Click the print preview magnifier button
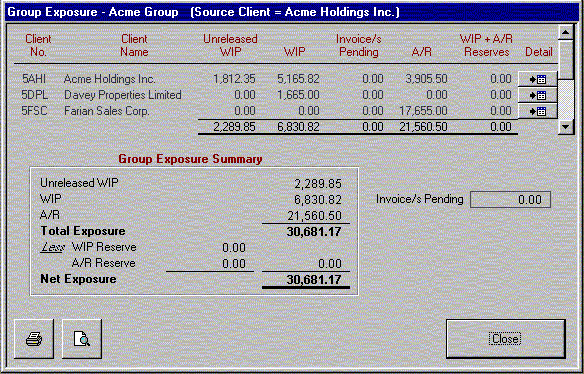The height and width of the screenshot is (374, 584). [82, 339]
